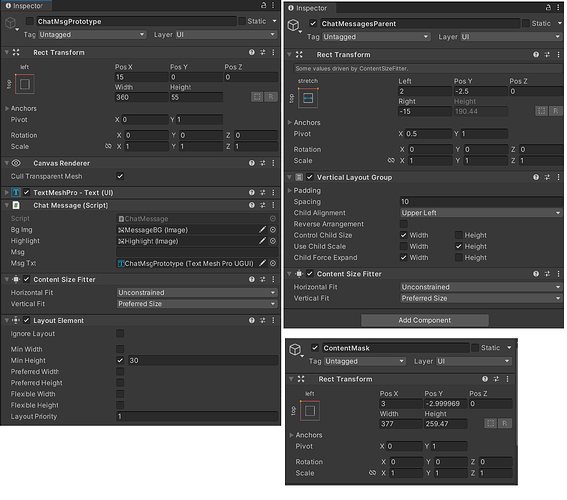The image size is (567, 500).
Task: Click the Add Component button
Action: pyautogui.click(x=425, y=320)
